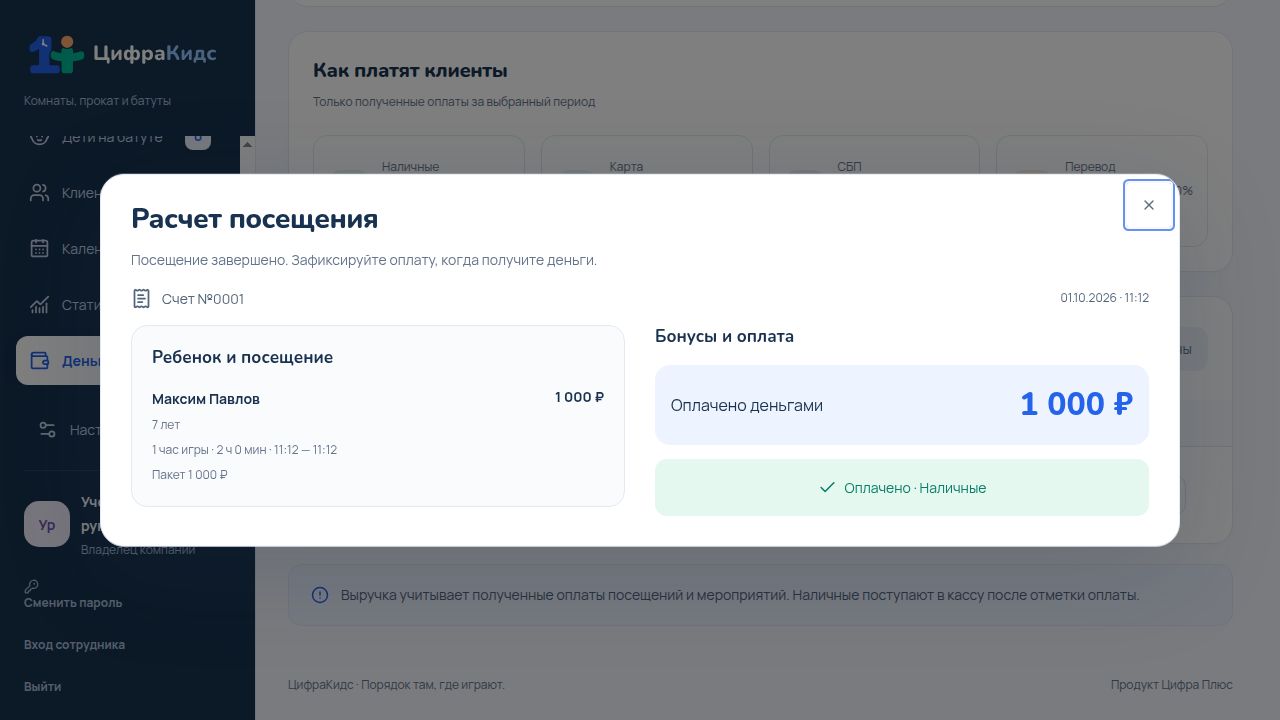
Task: Click the large blue 1 000 ₽ total
Action: pos(1076,404)
